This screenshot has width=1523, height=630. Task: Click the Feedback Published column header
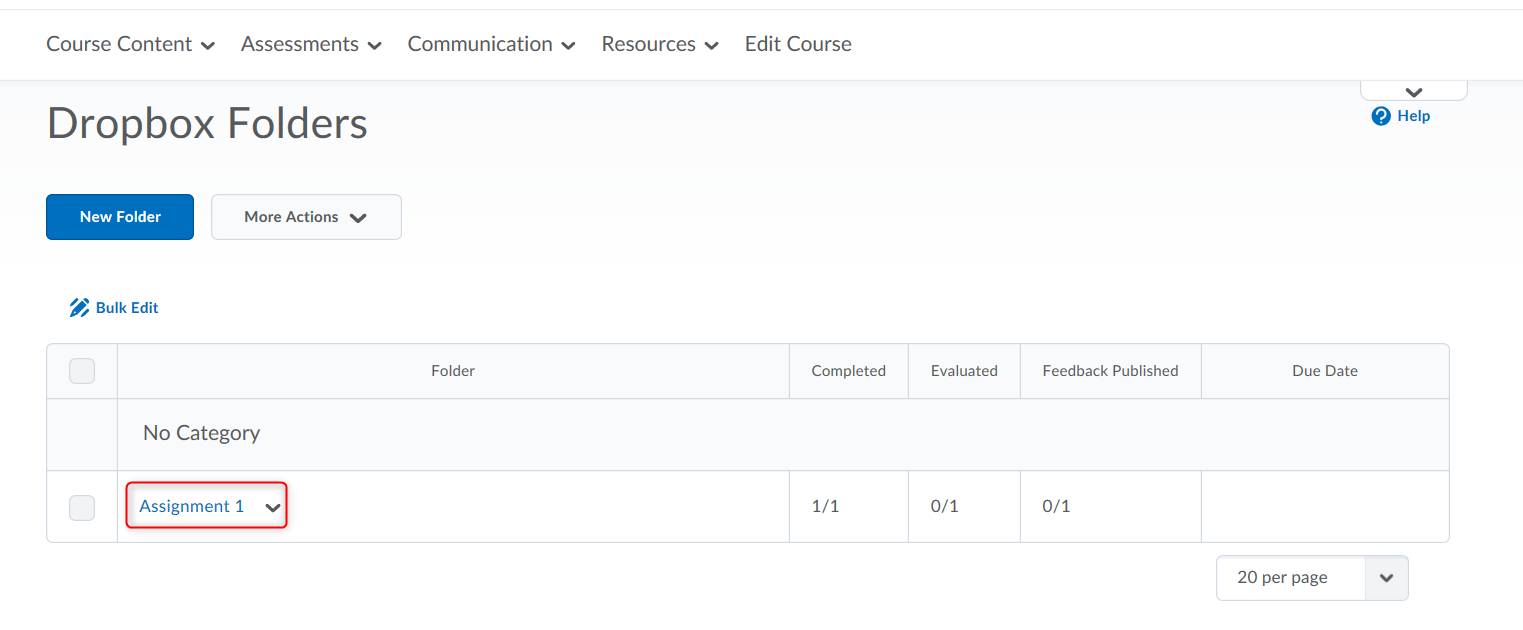[1110, 371]
